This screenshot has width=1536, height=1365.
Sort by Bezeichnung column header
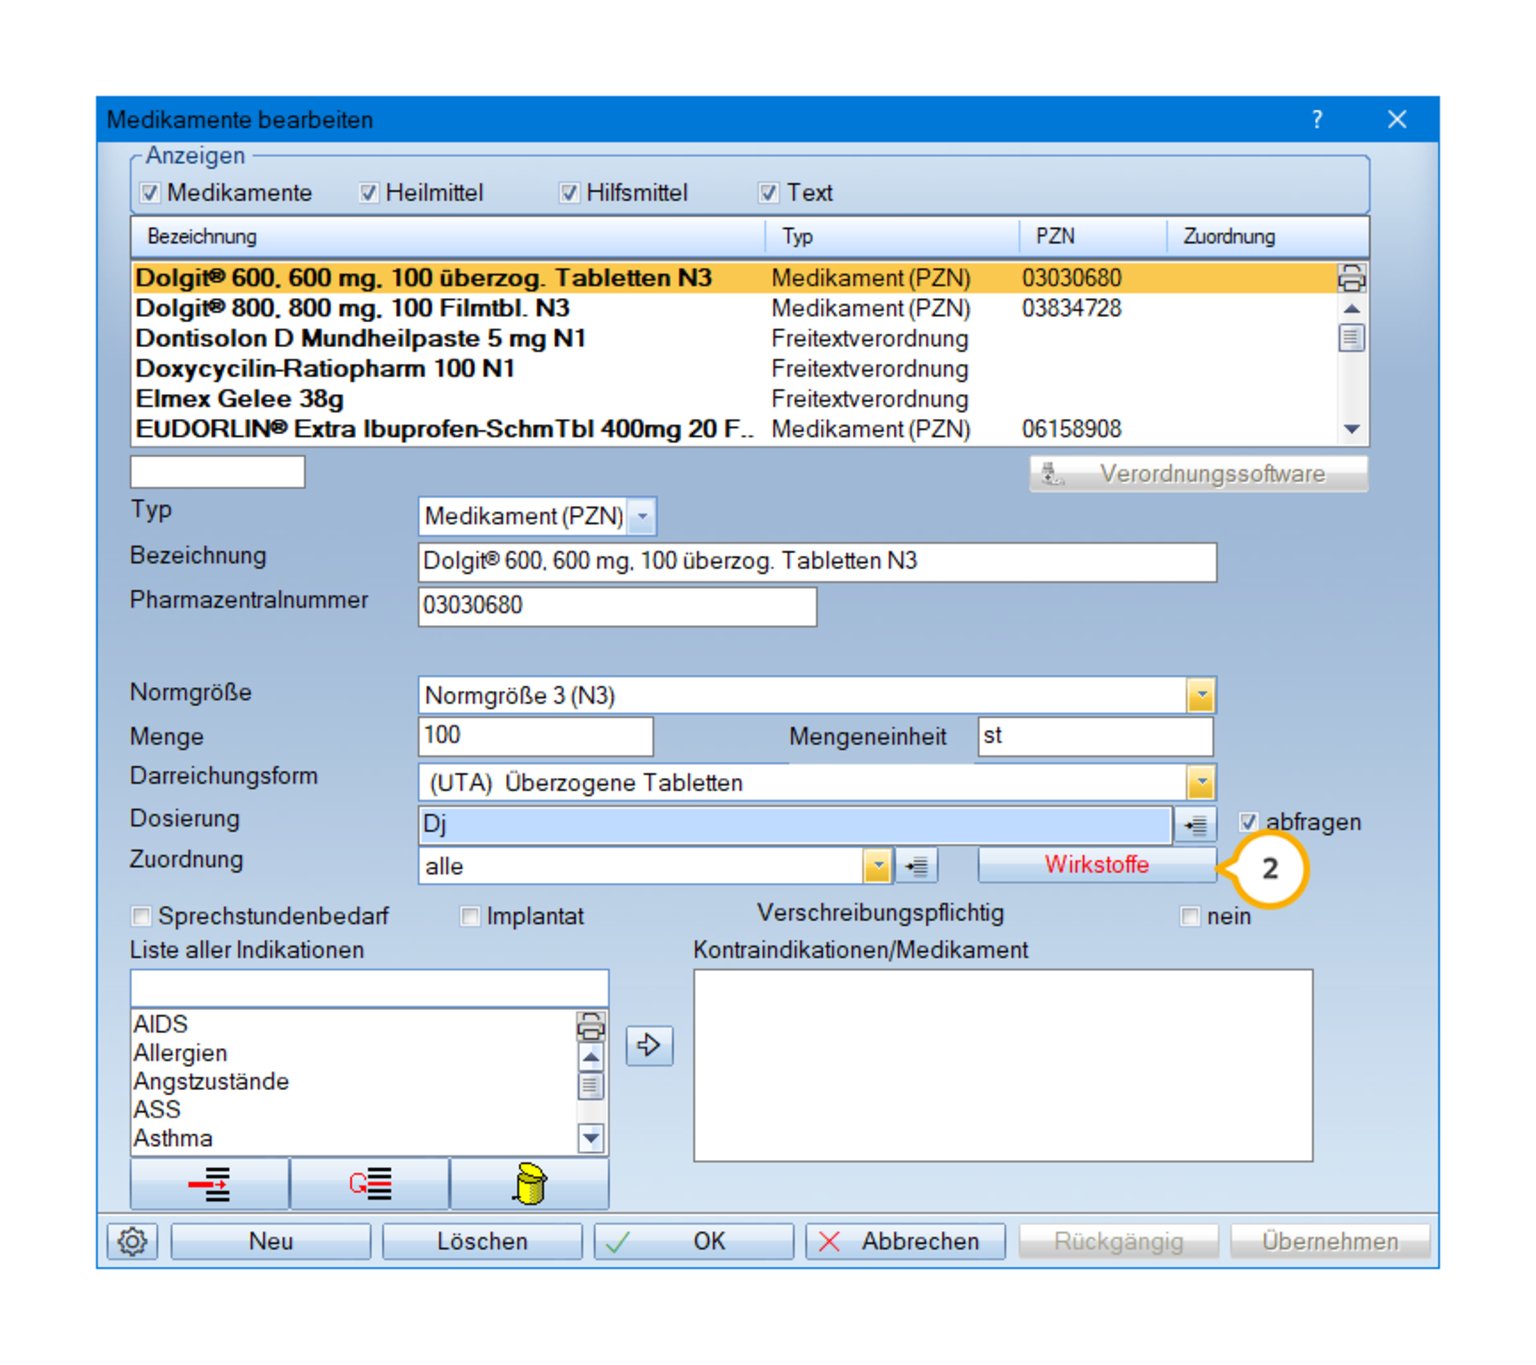448,237
